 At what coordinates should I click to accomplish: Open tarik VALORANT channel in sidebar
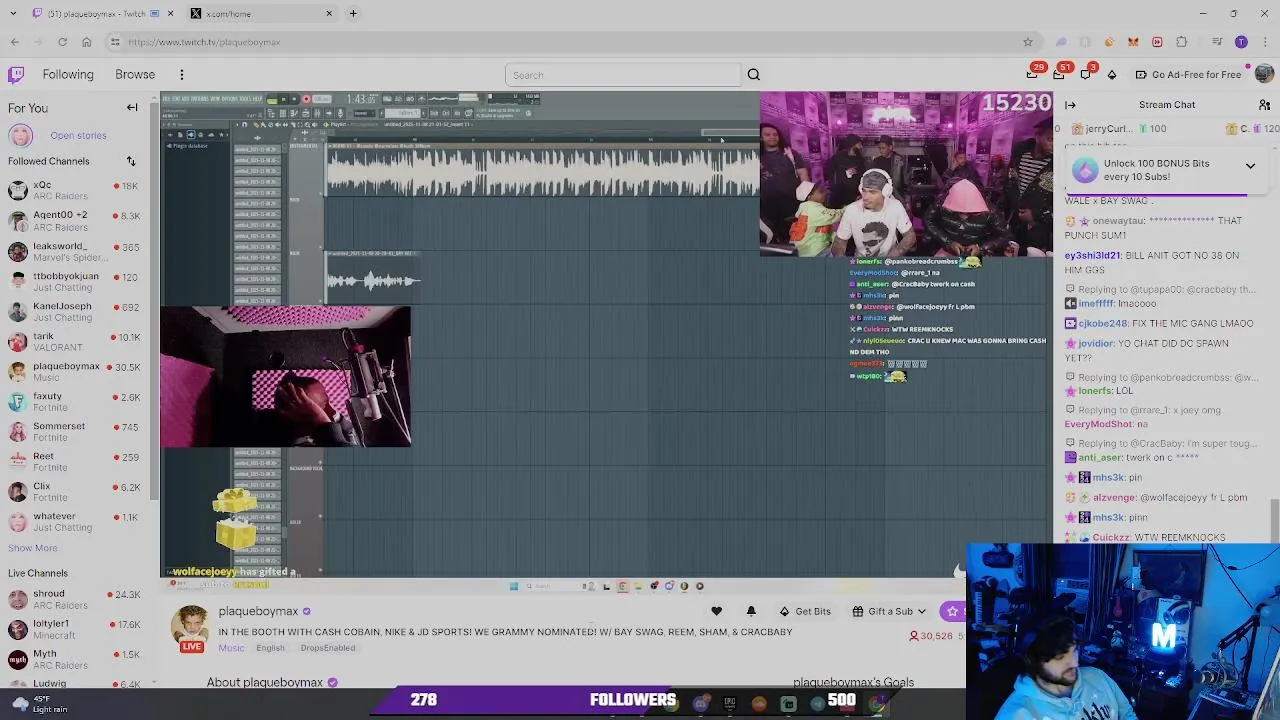(x=75, y=341)
